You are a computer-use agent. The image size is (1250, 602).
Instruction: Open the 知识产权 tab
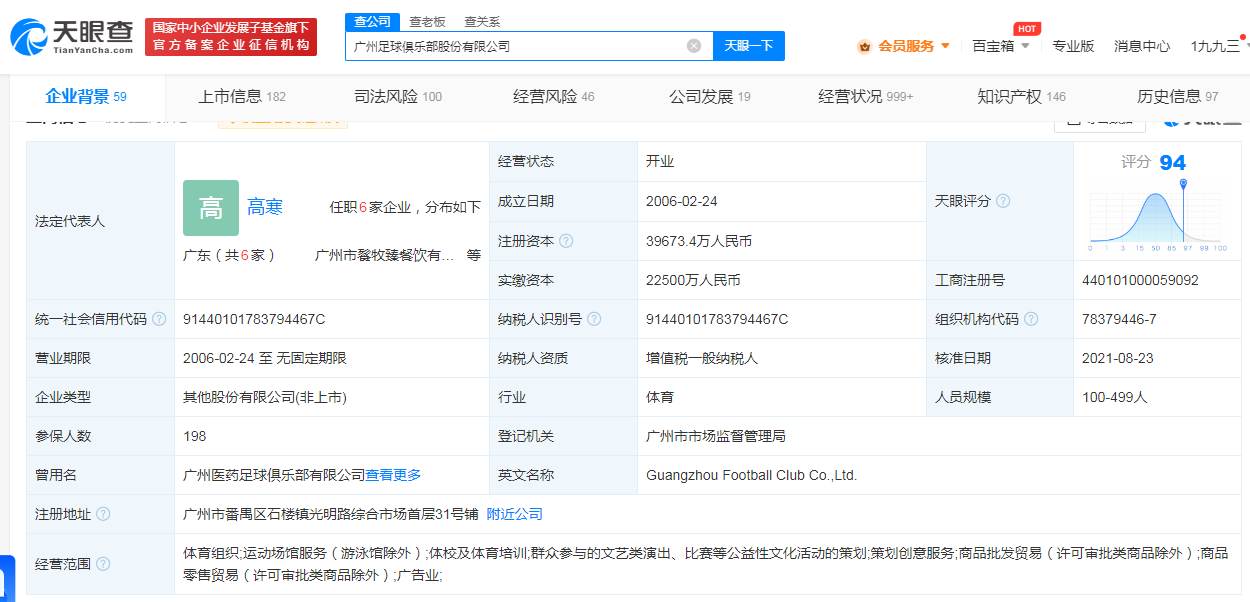(1022, 96)
